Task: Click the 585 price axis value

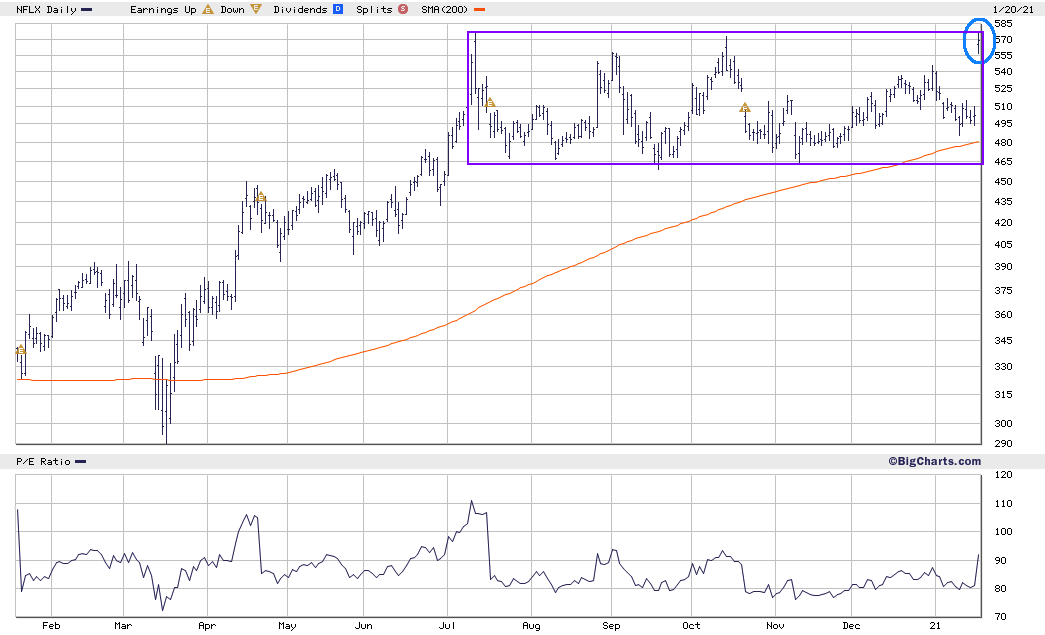Action: tap(1004, 24)
